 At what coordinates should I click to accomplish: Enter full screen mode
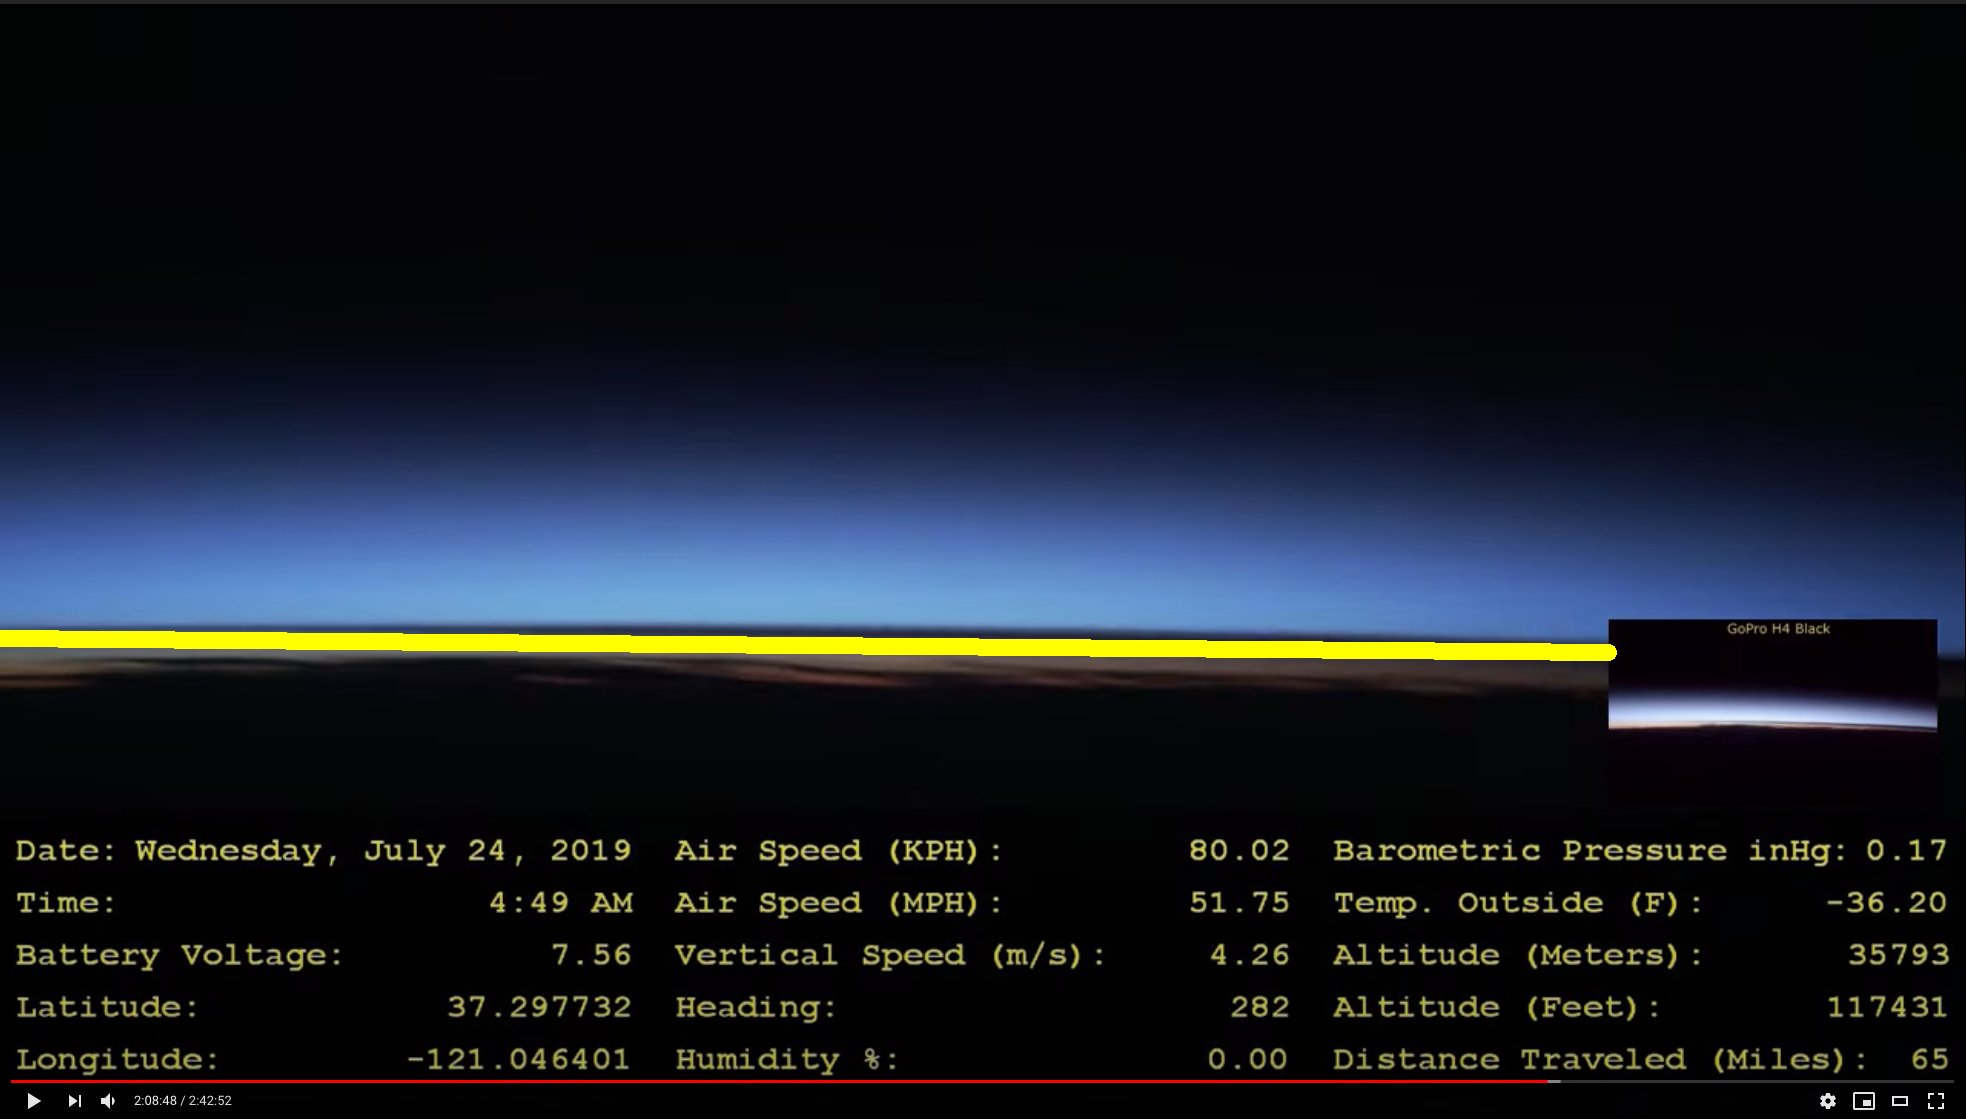tap(1936, 1101)
